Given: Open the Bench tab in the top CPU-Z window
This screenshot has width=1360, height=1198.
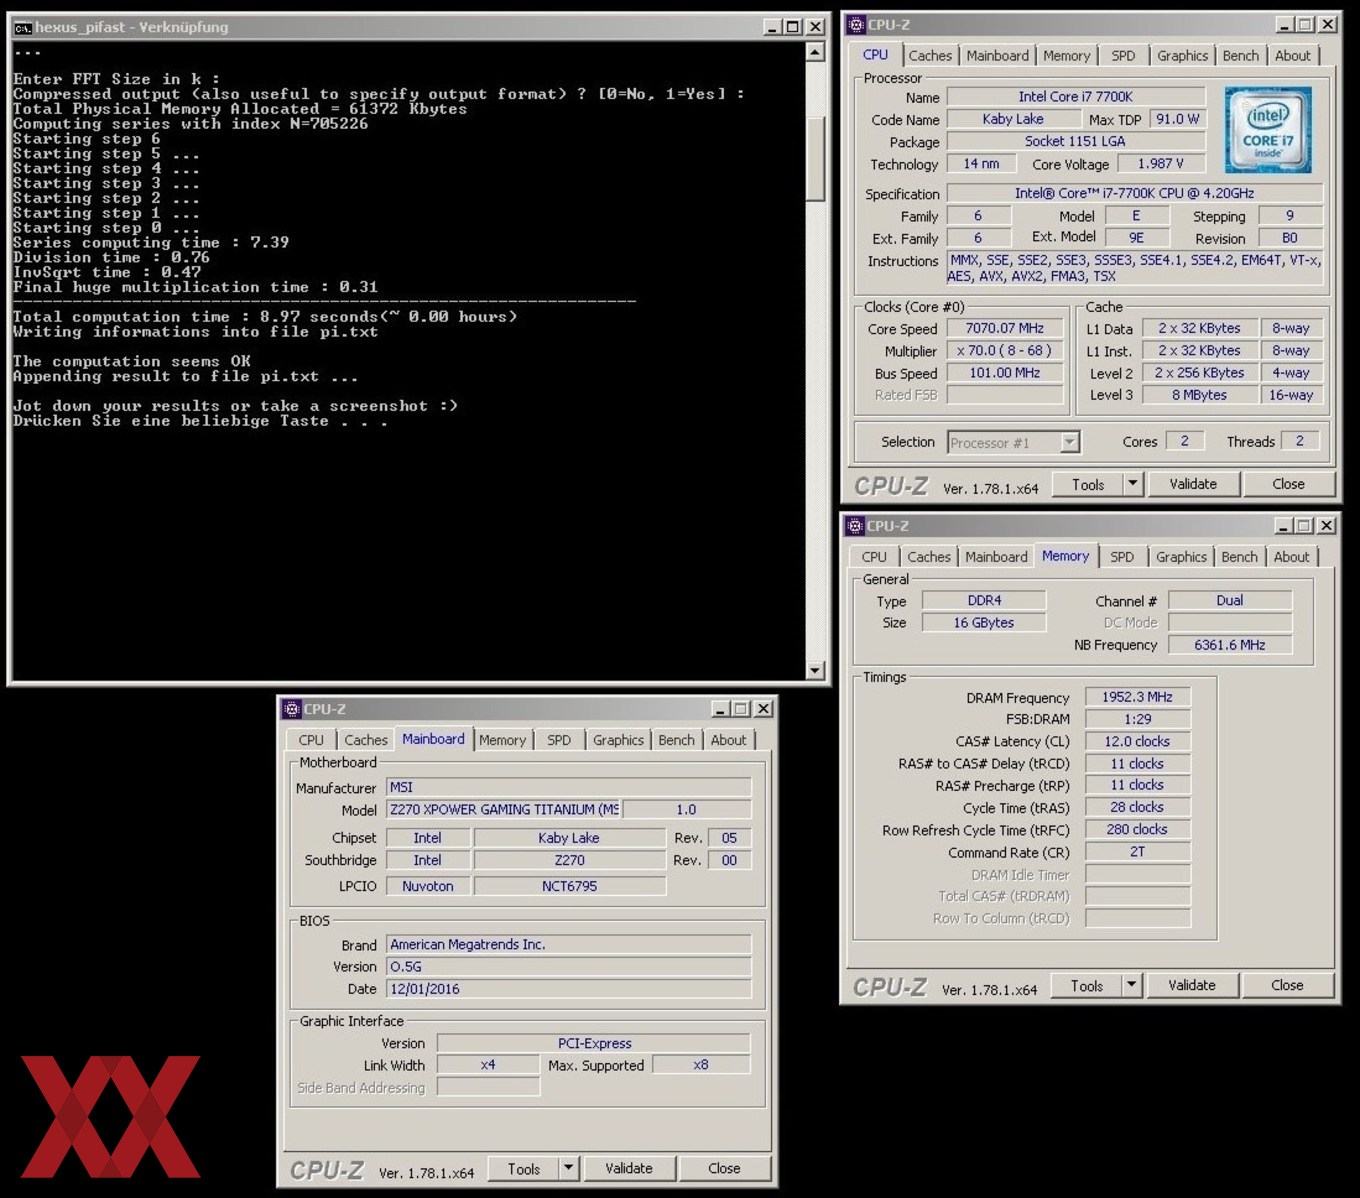Looking at the screenshot, I should pos(1240,56).
